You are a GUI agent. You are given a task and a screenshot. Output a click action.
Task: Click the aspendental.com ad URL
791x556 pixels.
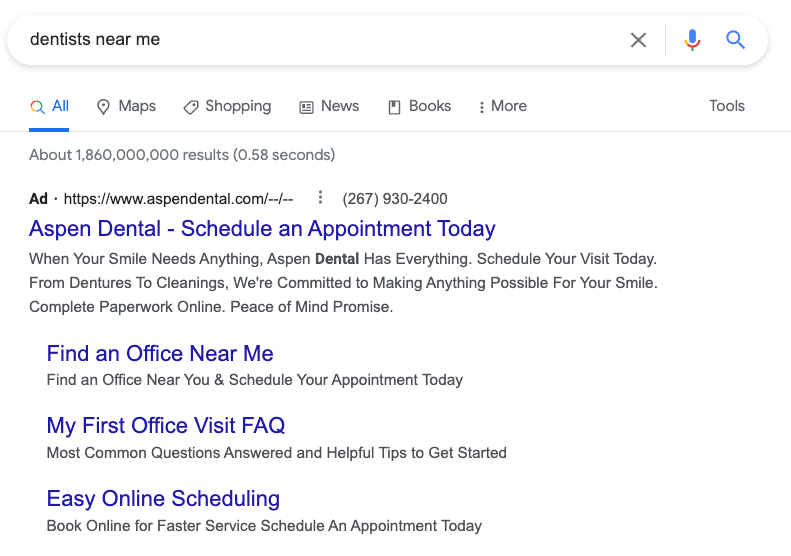click(178, 199)
